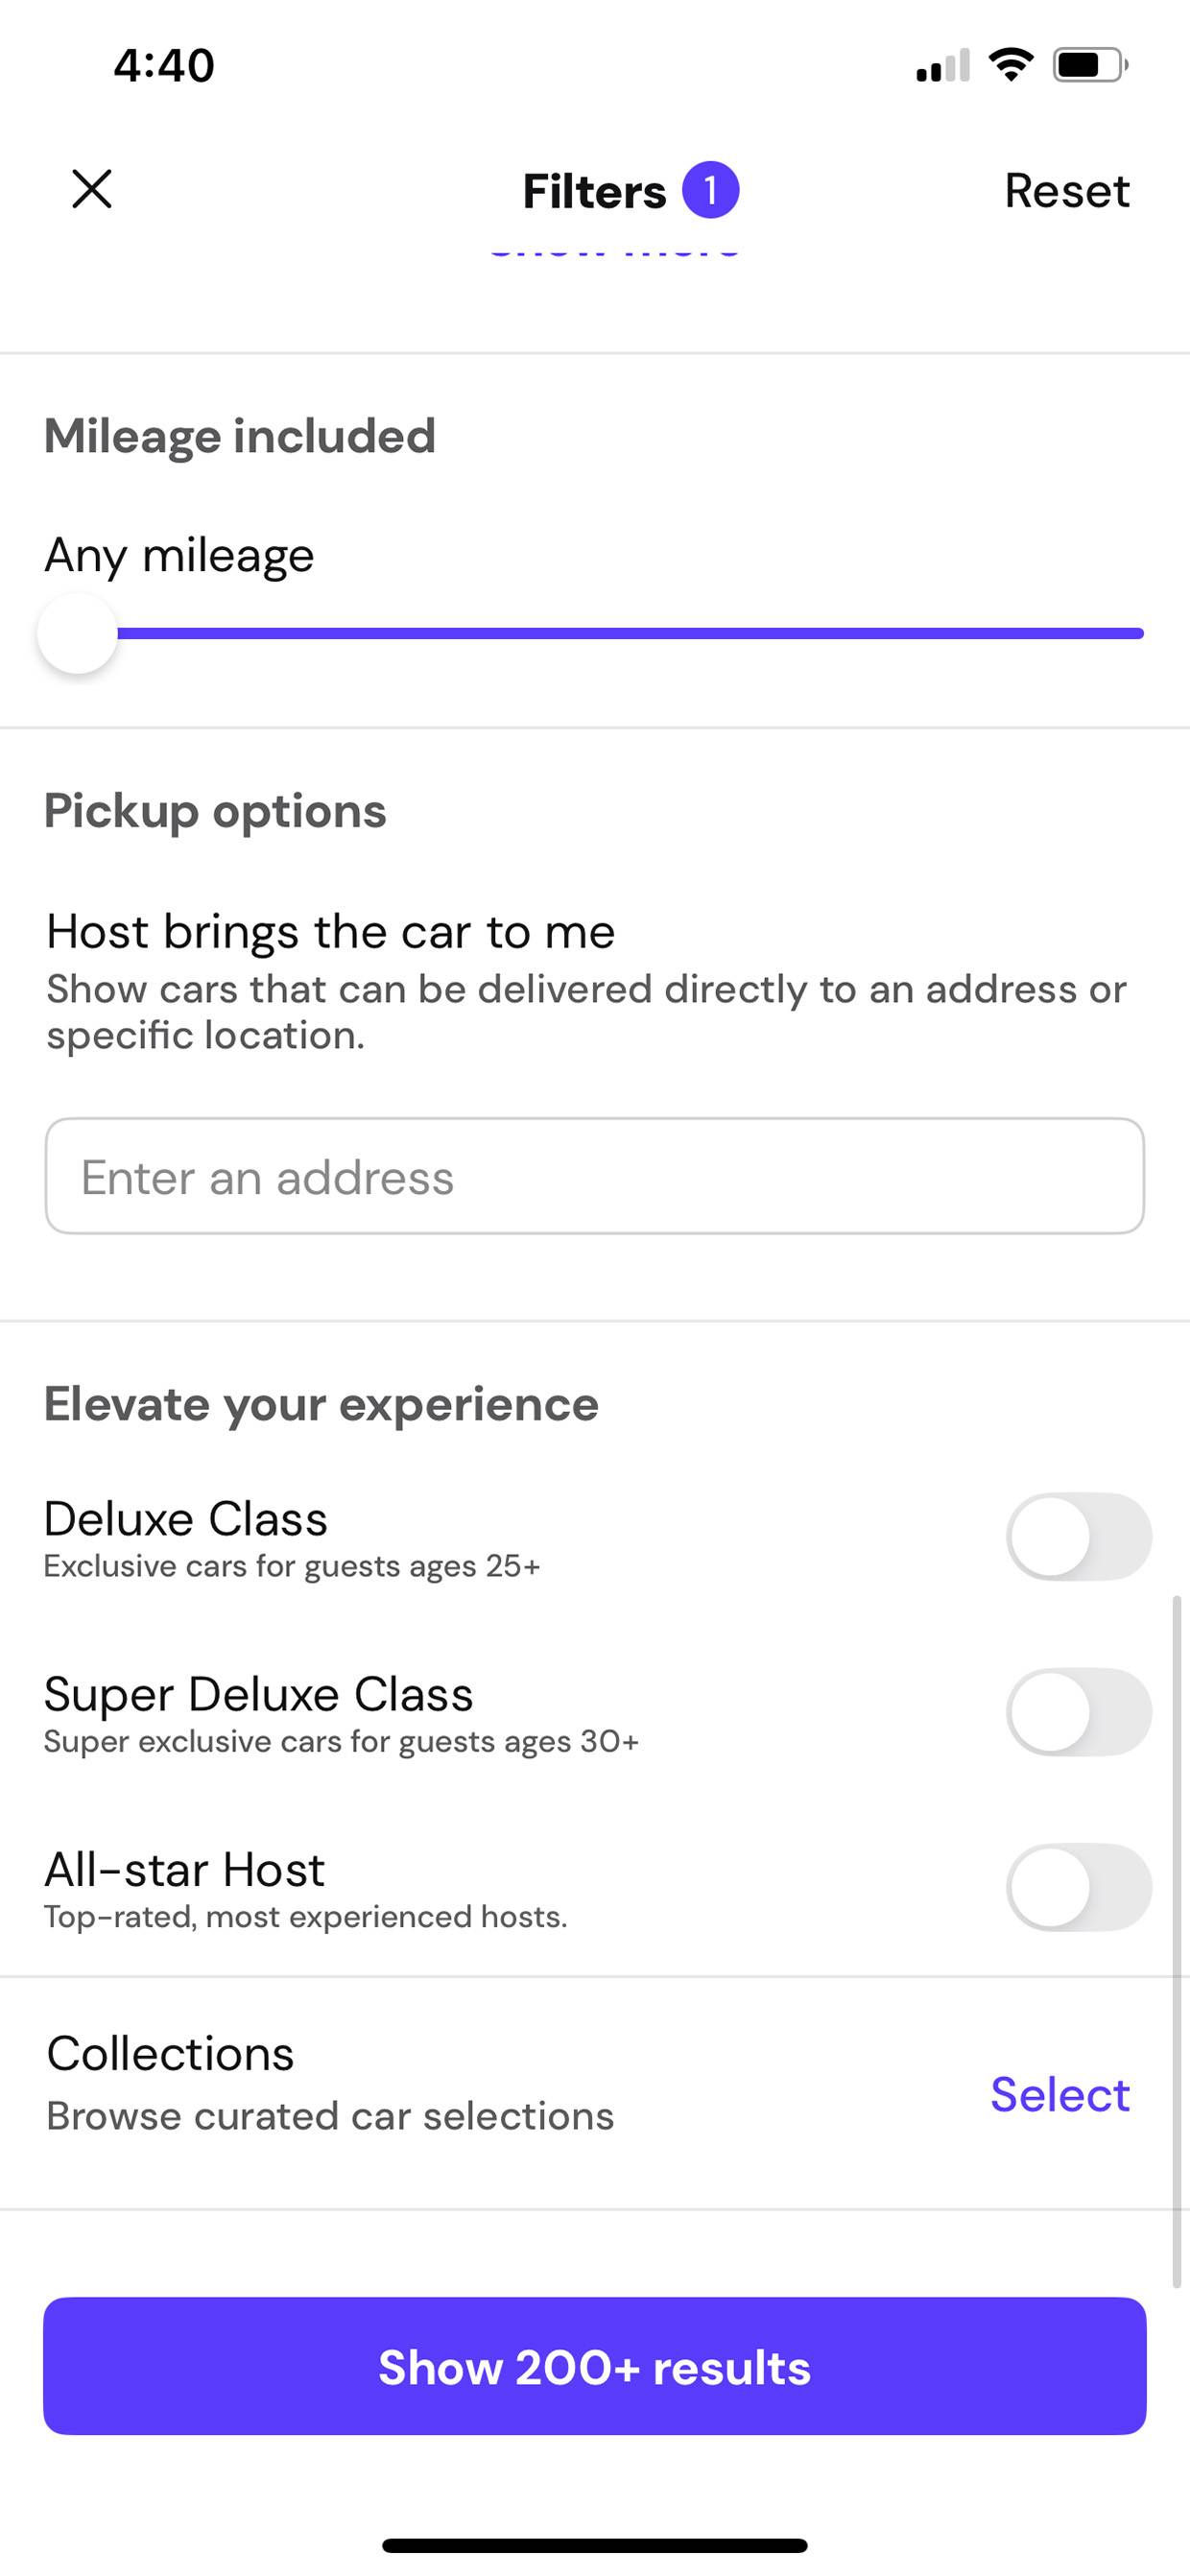Show 200+ results button
Viewport: 1190px width, 2576px height.
595,2366
